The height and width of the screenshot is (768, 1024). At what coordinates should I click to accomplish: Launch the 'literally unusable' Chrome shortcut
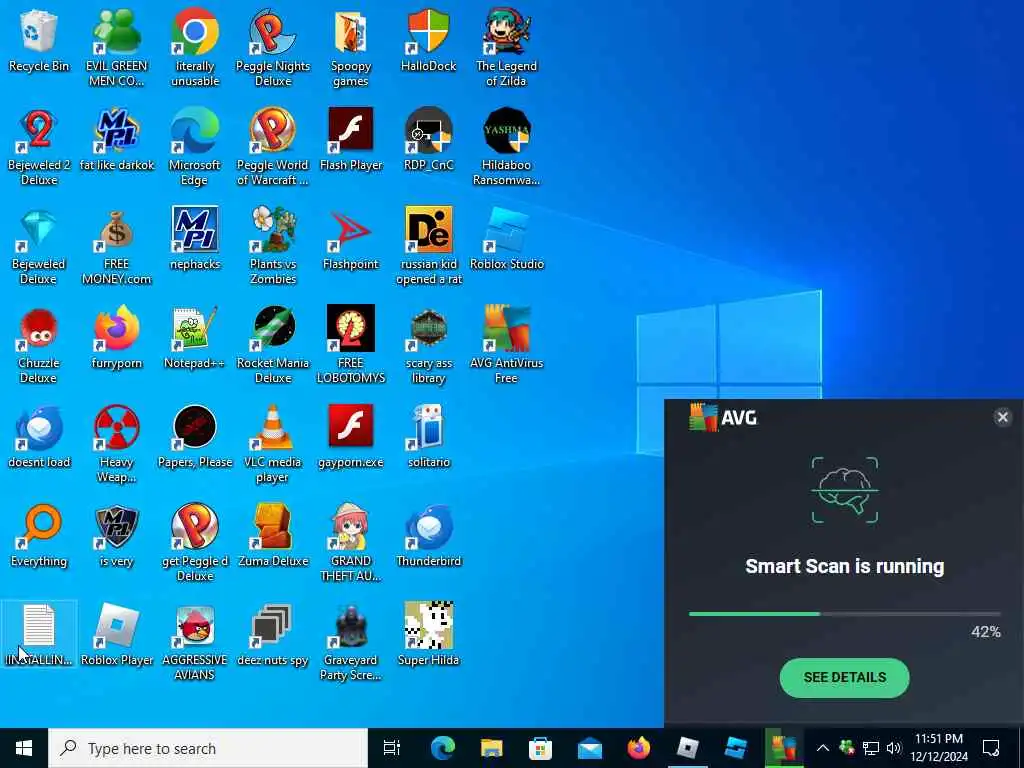(x=195, y=46)
